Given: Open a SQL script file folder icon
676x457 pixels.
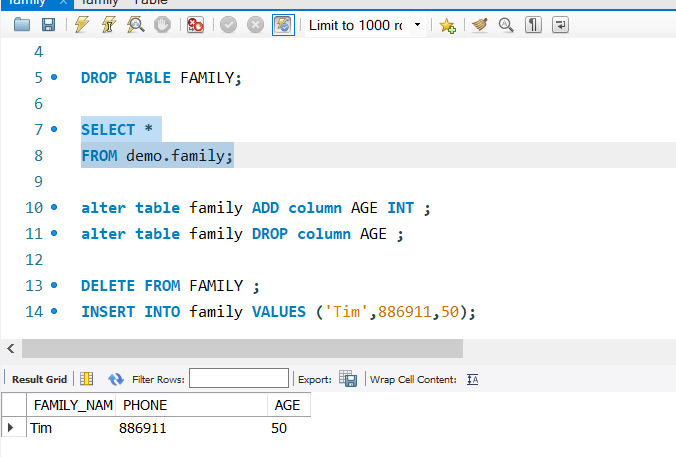Looking at the screenshot, I should [x=22, y=25].
